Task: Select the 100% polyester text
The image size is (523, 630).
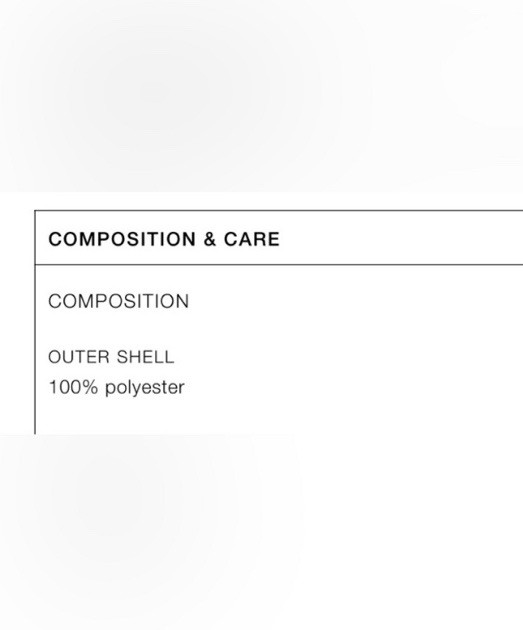Action: point(116,387)
